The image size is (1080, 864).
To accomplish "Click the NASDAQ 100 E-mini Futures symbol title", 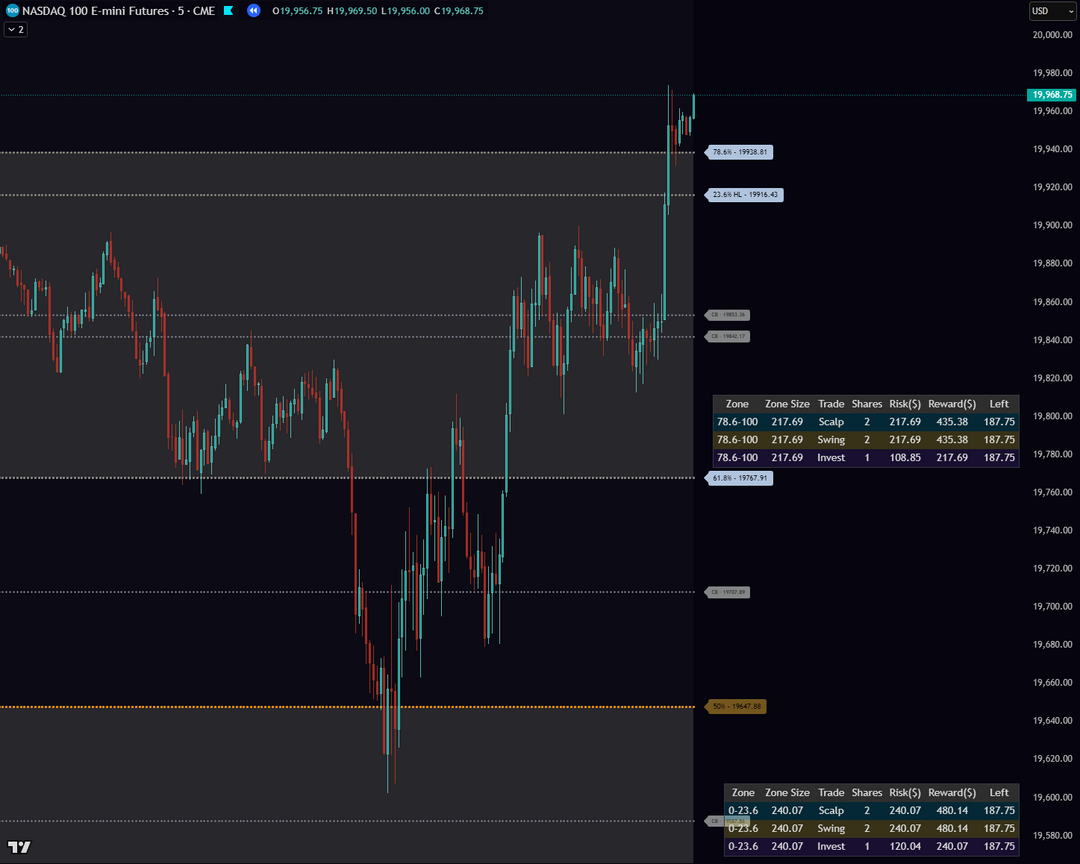I will click(118, 11).
